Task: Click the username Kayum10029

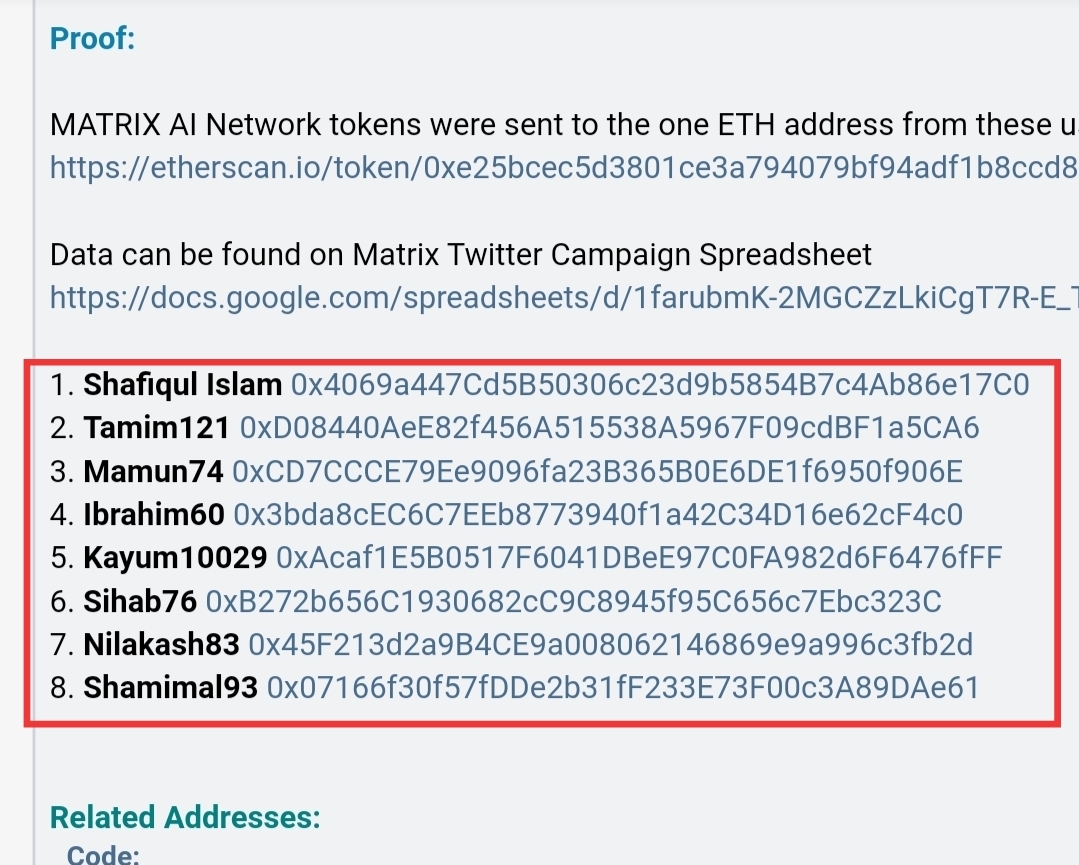Action: (175, 557)
